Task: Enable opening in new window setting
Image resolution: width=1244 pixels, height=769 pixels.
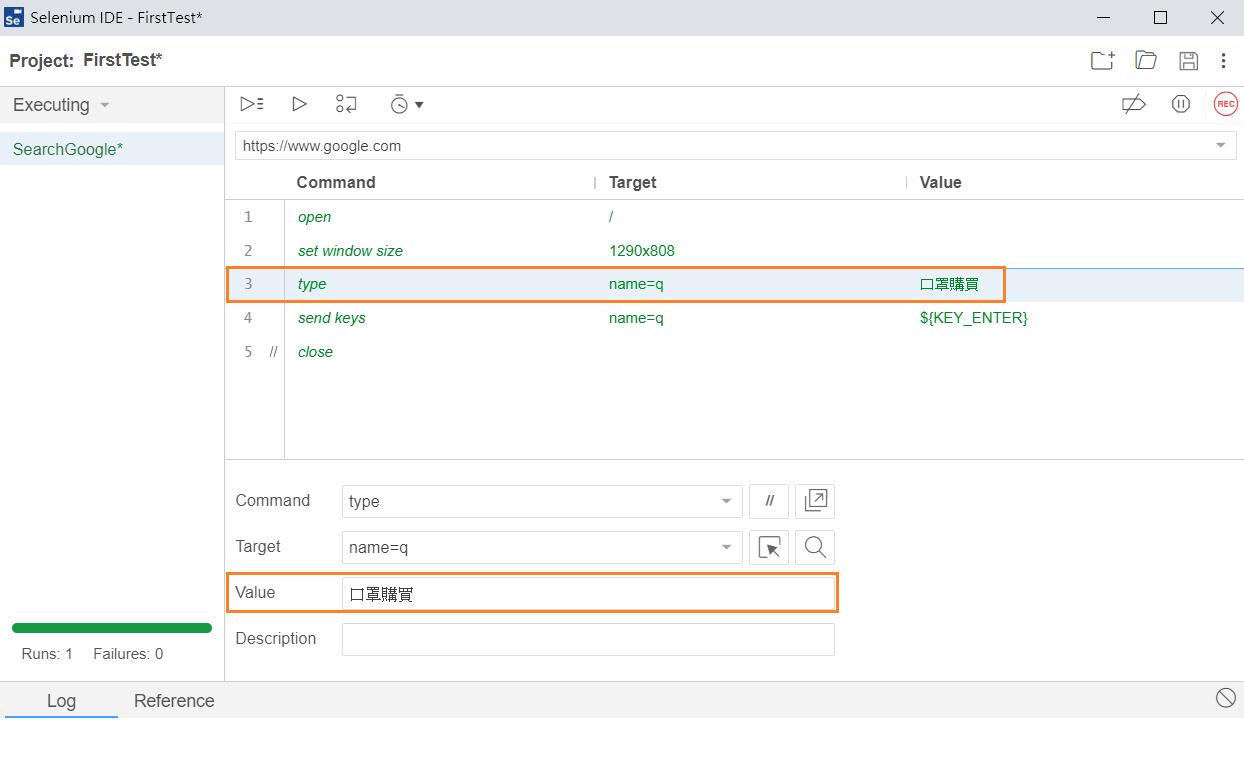Action: (x=815, y=501)
